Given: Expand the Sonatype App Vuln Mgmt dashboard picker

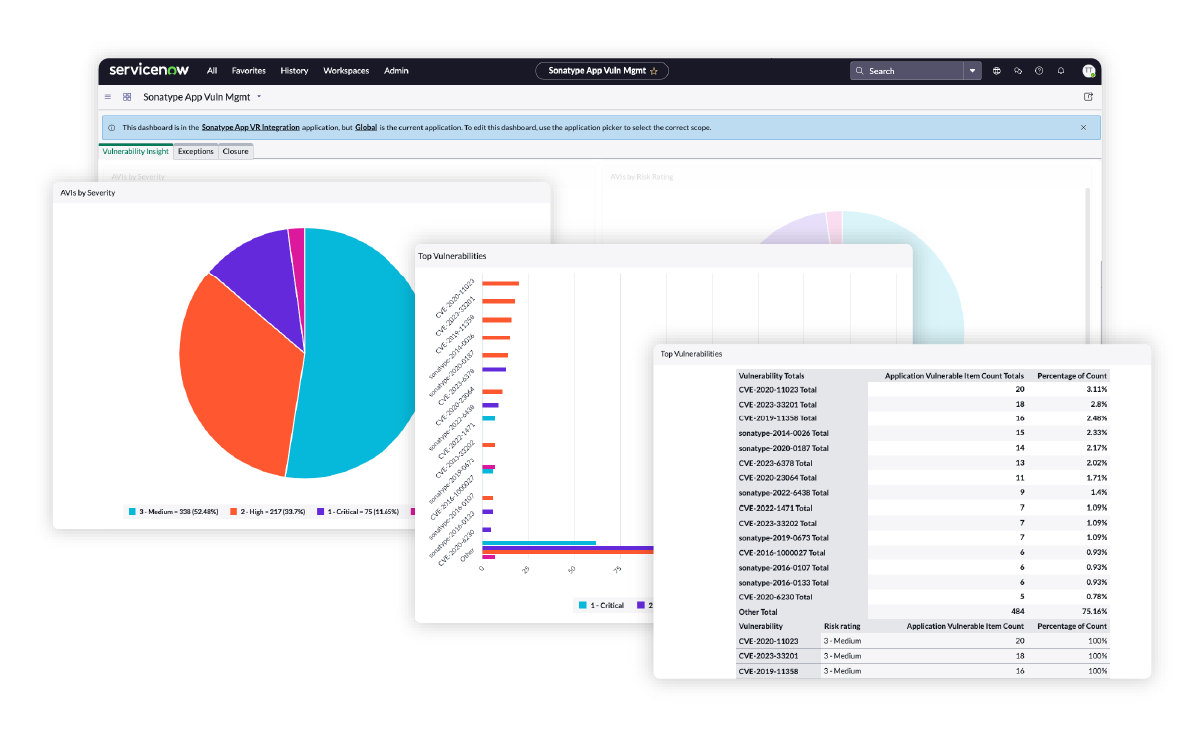Looking at the screenshot, I should click(259, 97).
